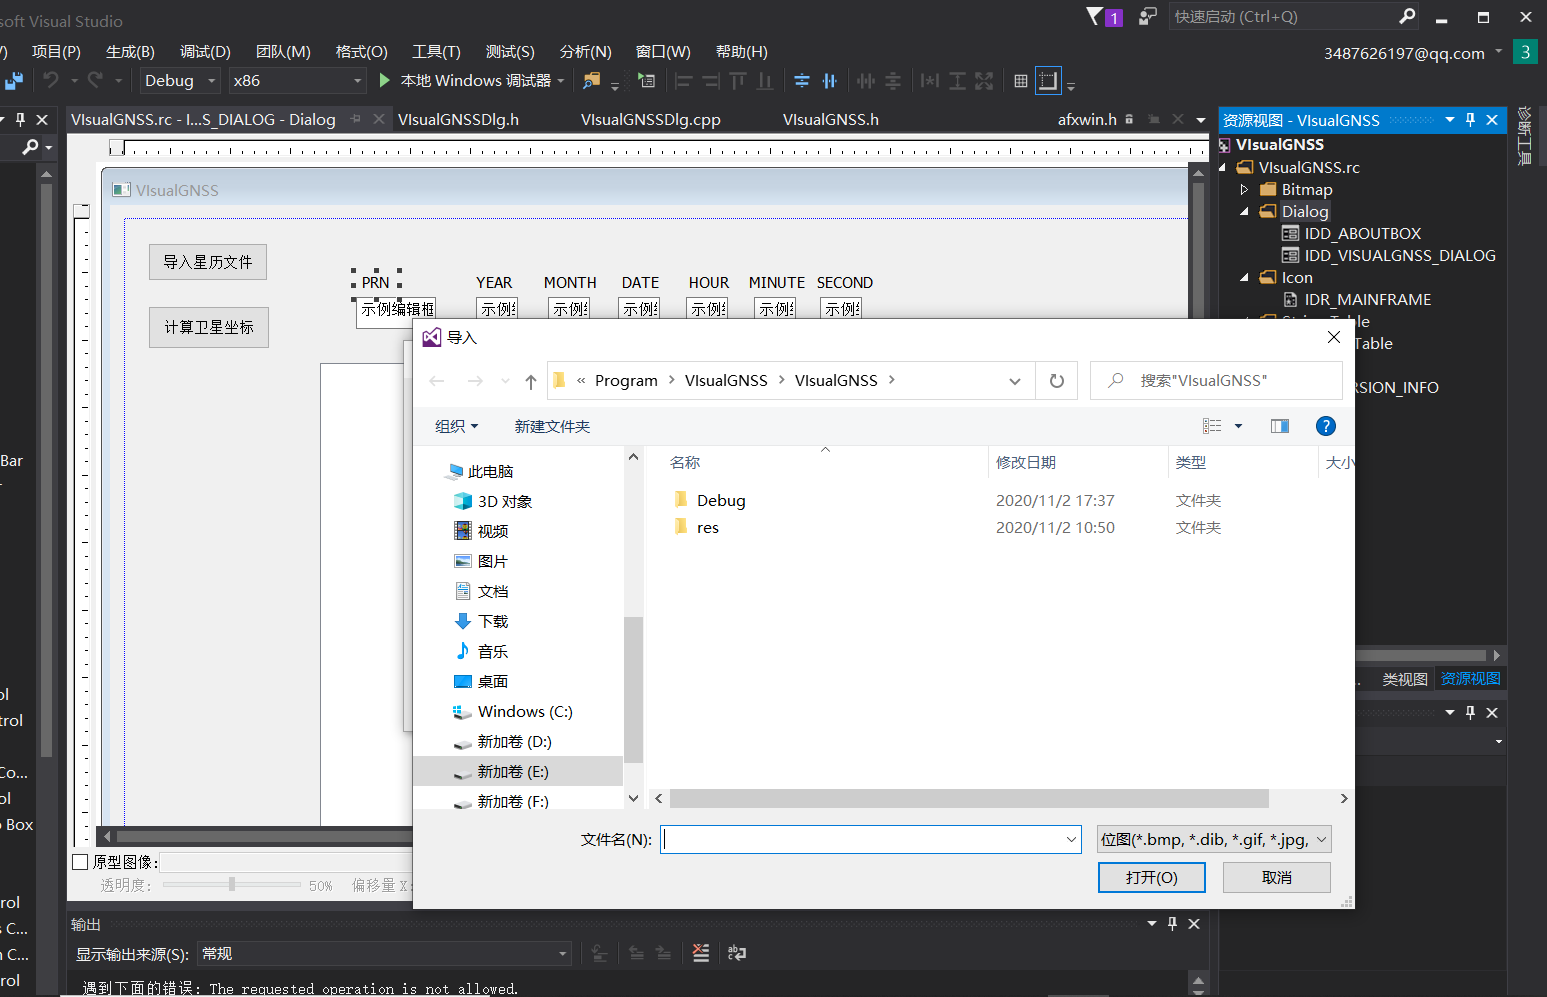Click the import ephemeris file button
The height and width of the screenshot is (997, 1547).
coord(208,262)
